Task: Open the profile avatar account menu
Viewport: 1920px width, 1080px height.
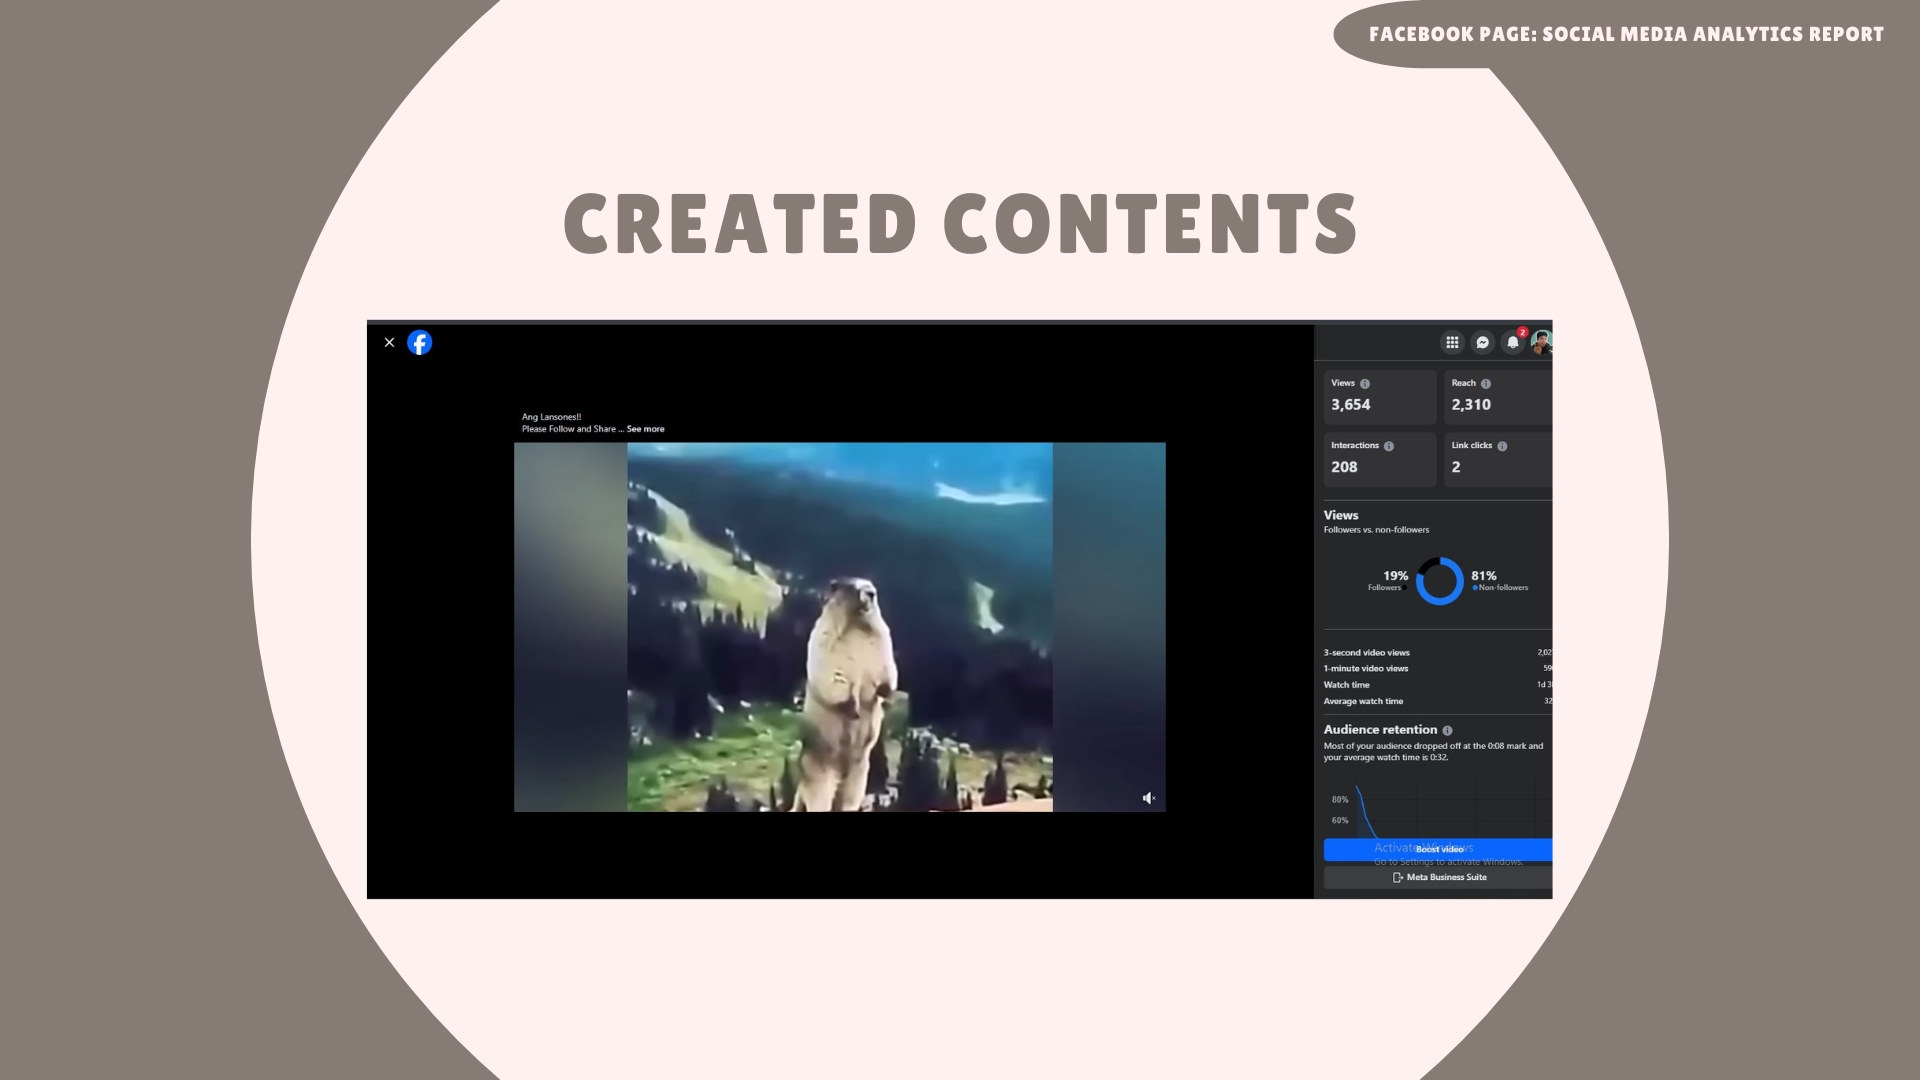Action: 1541,343
